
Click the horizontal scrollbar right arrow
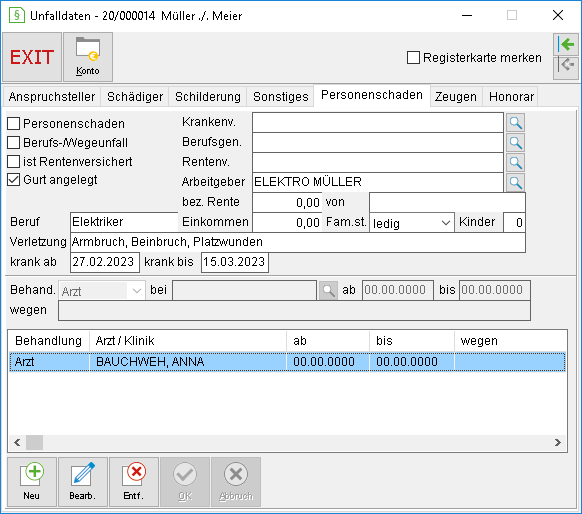(558, 442)
